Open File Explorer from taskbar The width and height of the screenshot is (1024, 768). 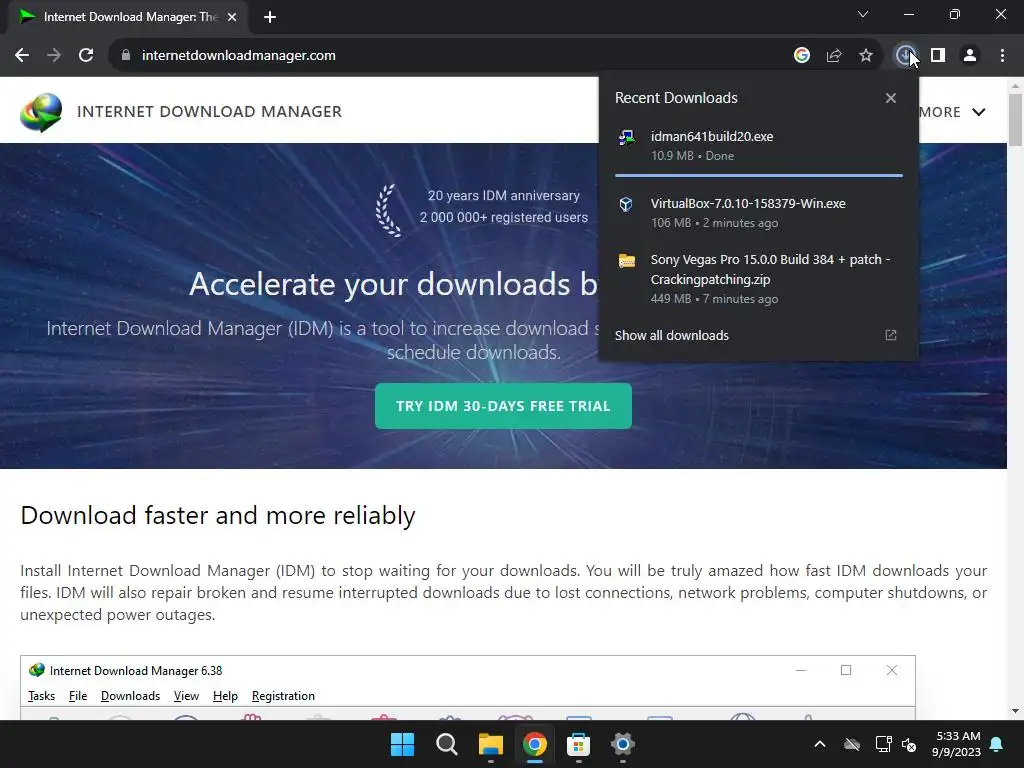pos(490,744)
